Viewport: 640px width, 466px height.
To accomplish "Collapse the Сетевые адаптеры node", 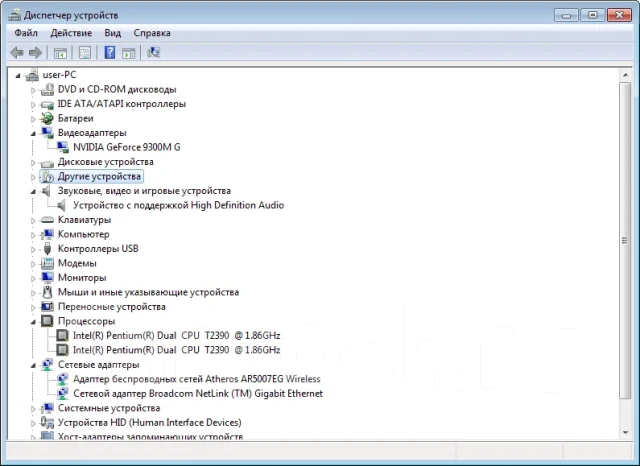I will tap(33, 365).
